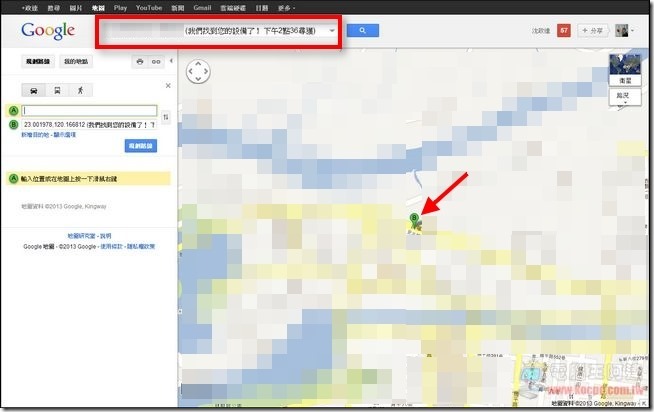This screenshot has width=654, height=412.
Task: Open the account profile photo
Action: point(621,30)
